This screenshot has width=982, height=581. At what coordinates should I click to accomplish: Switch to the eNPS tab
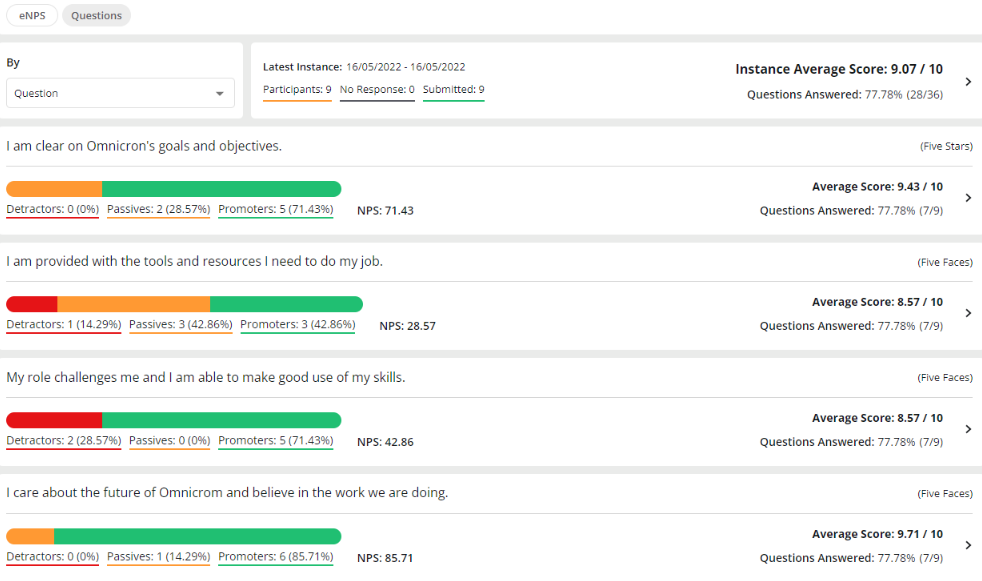point(32,16)
